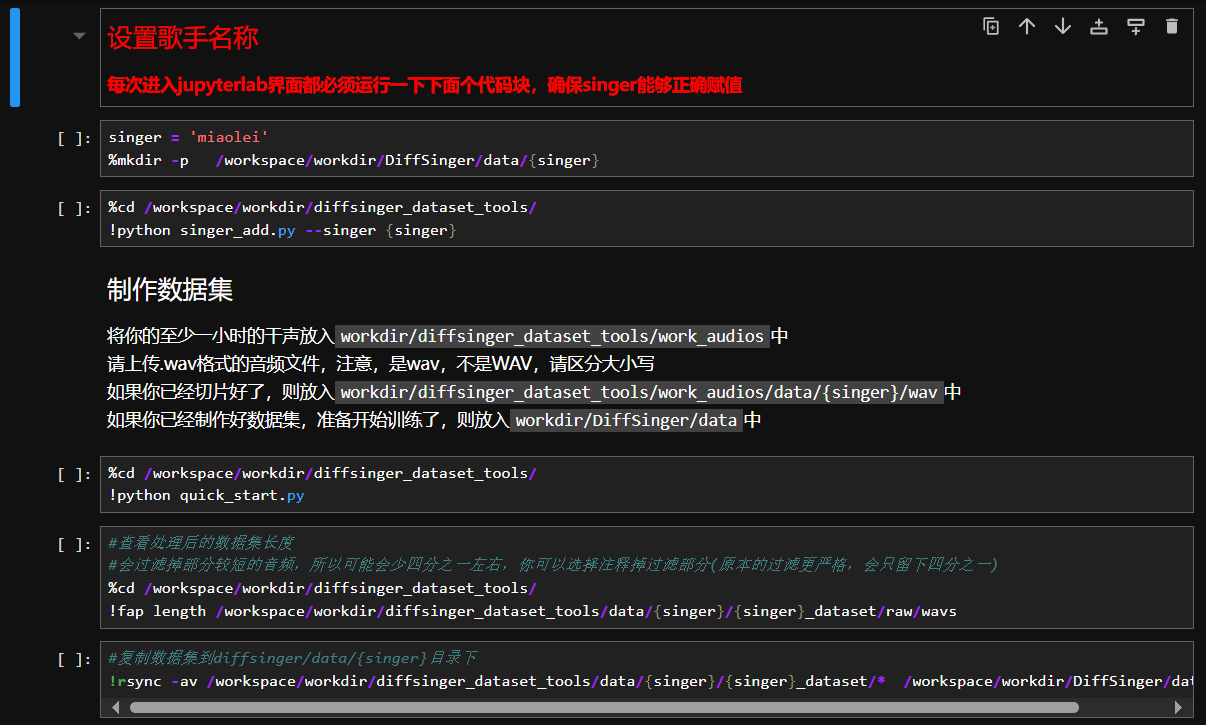This screenshot has width=1206, height=725.
Task: Click the blue cell collapser bar
Action: [15, 58]
